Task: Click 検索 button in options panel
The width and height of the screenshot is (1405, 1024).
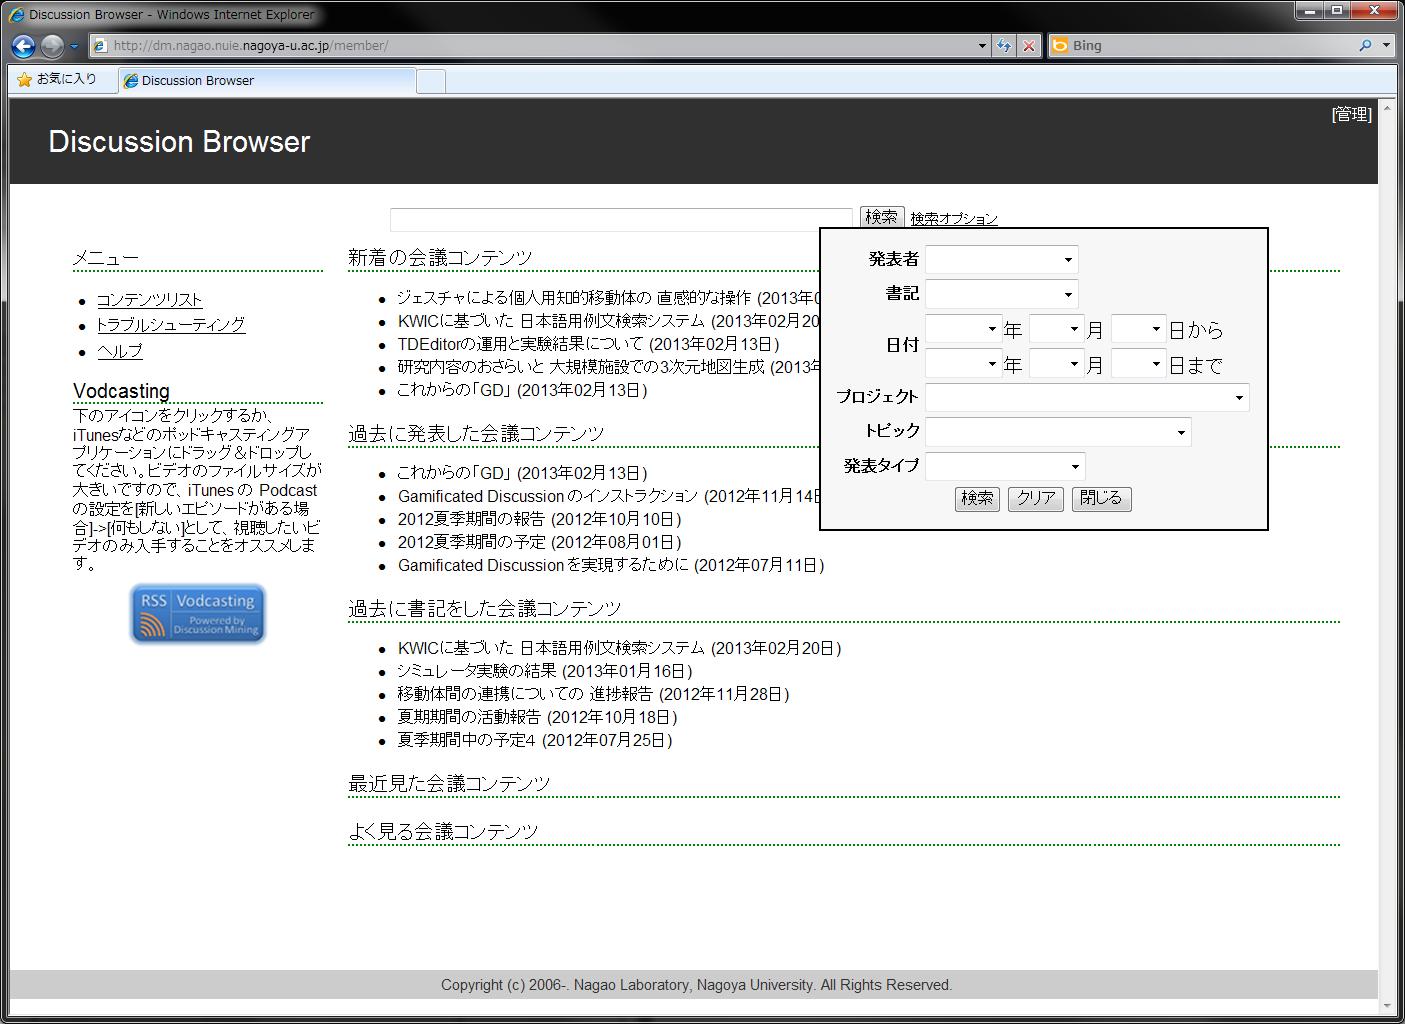Action: click(977, 499)
